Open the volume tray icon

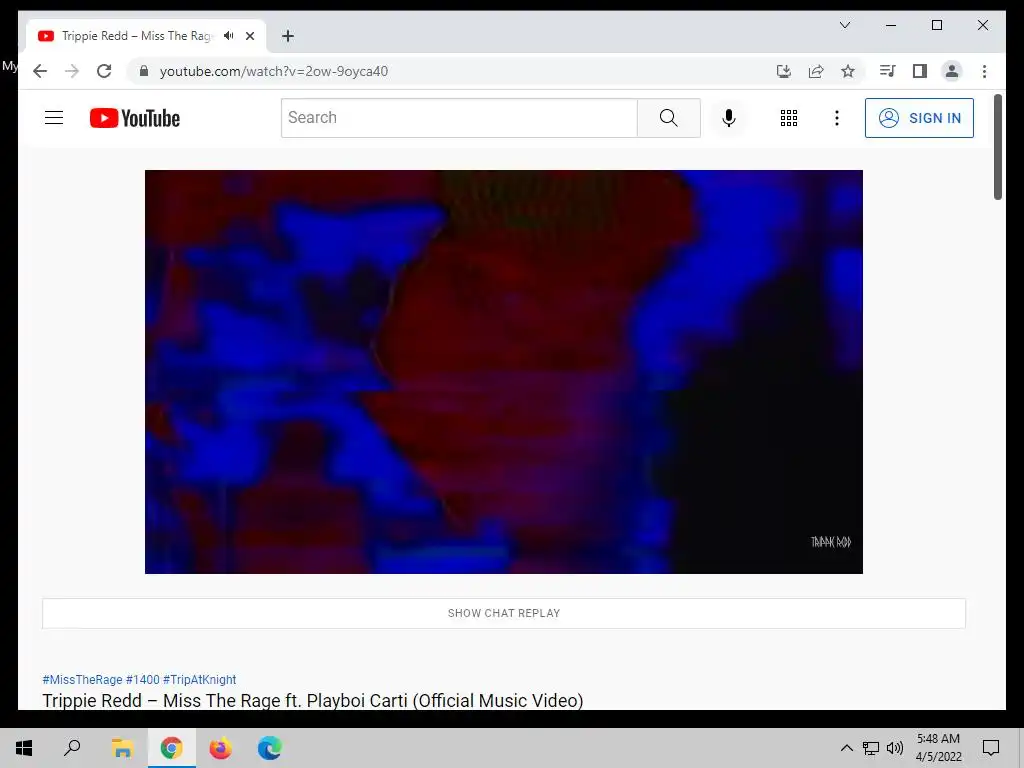click(x=895, y=748)
